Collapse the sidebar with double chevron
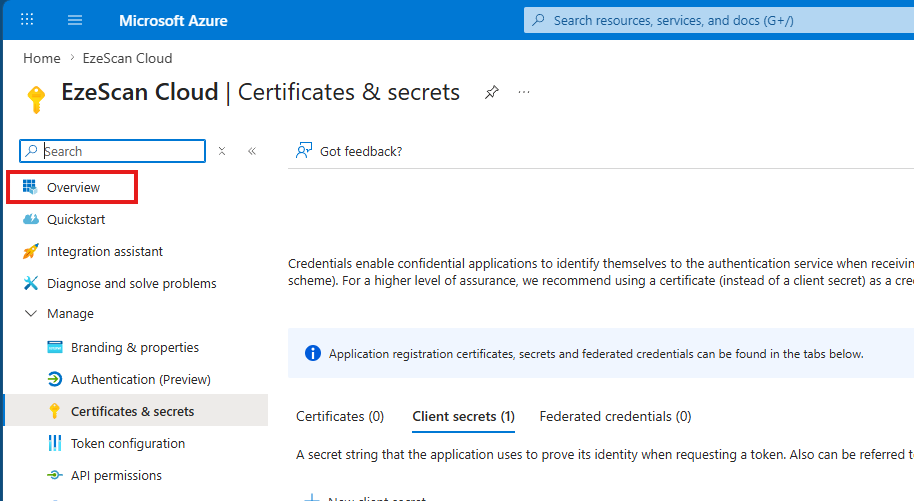 [252, 151]
